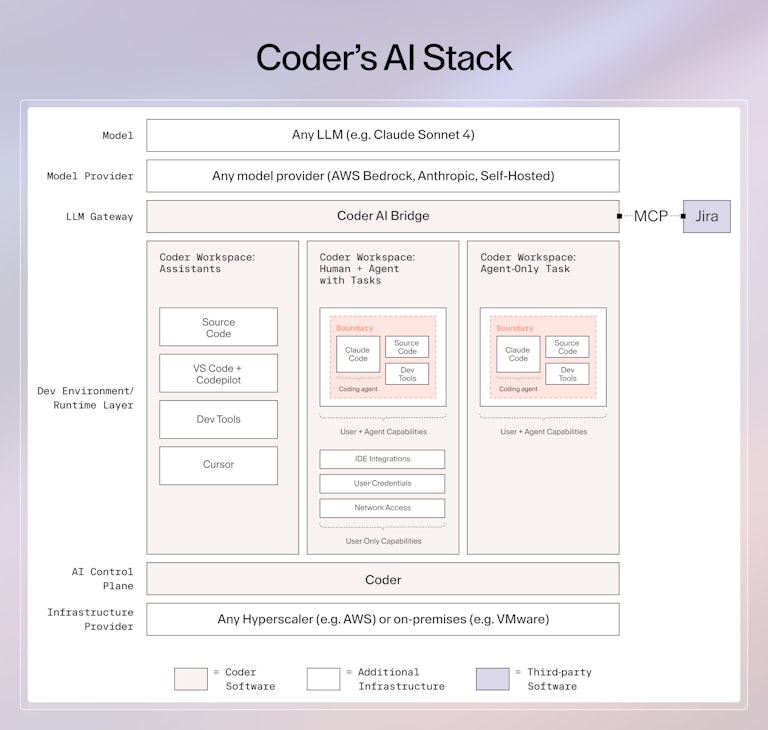Click the 'Any model provider' box
The width and height of the screenshot is (768, 730).
coord(383,176)
